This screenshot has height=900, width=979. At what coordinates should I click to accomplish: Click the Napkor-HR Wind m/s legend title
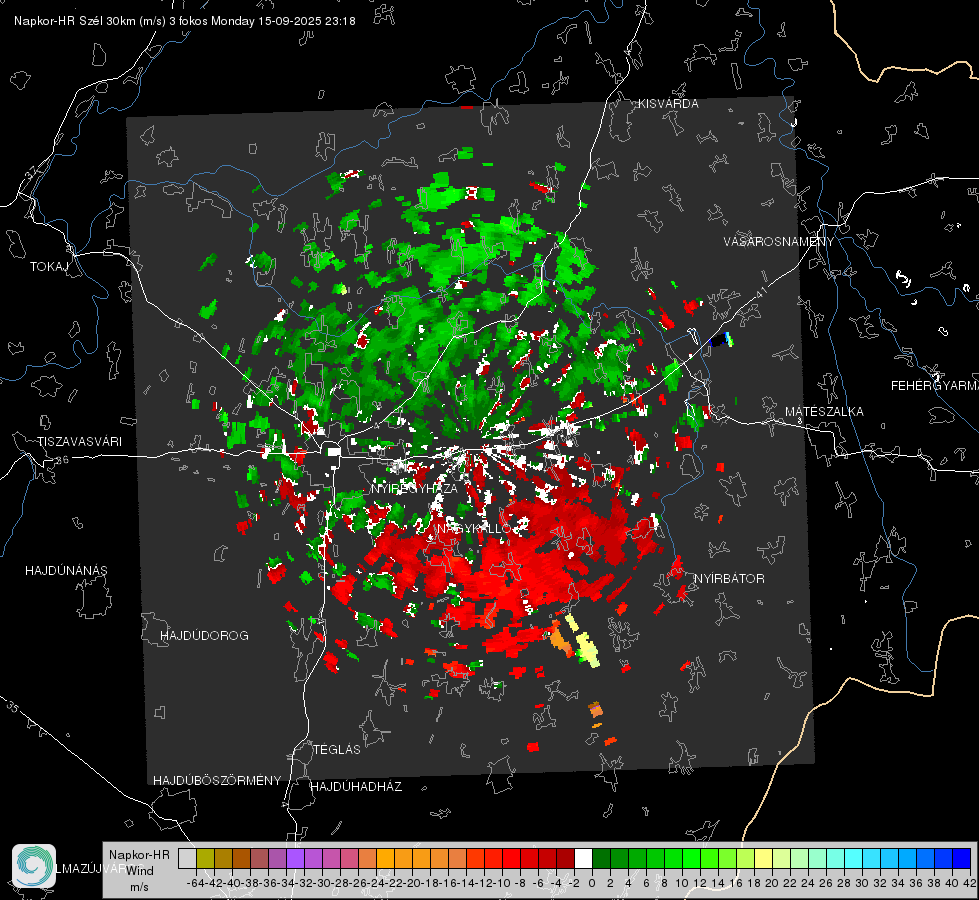coord(139,871)
